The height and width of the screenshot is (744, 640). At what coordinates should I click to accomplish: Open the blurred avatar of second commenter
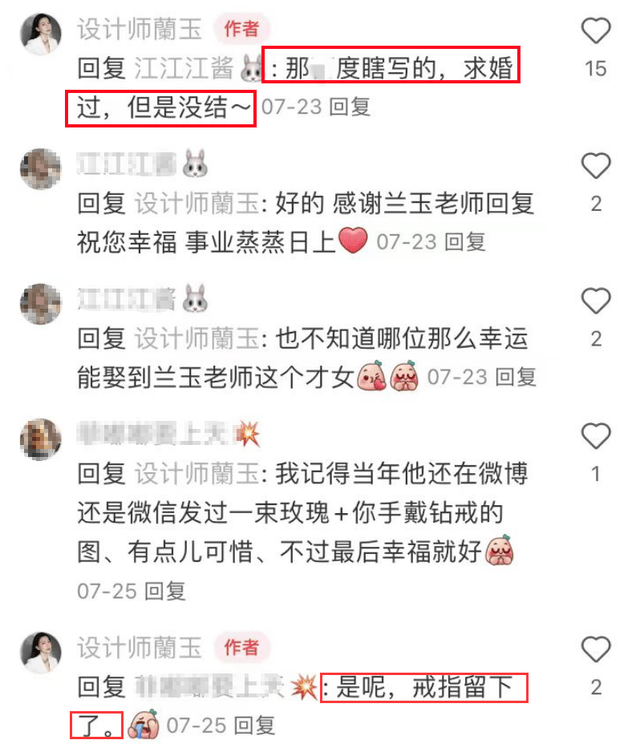click(41, 169)
